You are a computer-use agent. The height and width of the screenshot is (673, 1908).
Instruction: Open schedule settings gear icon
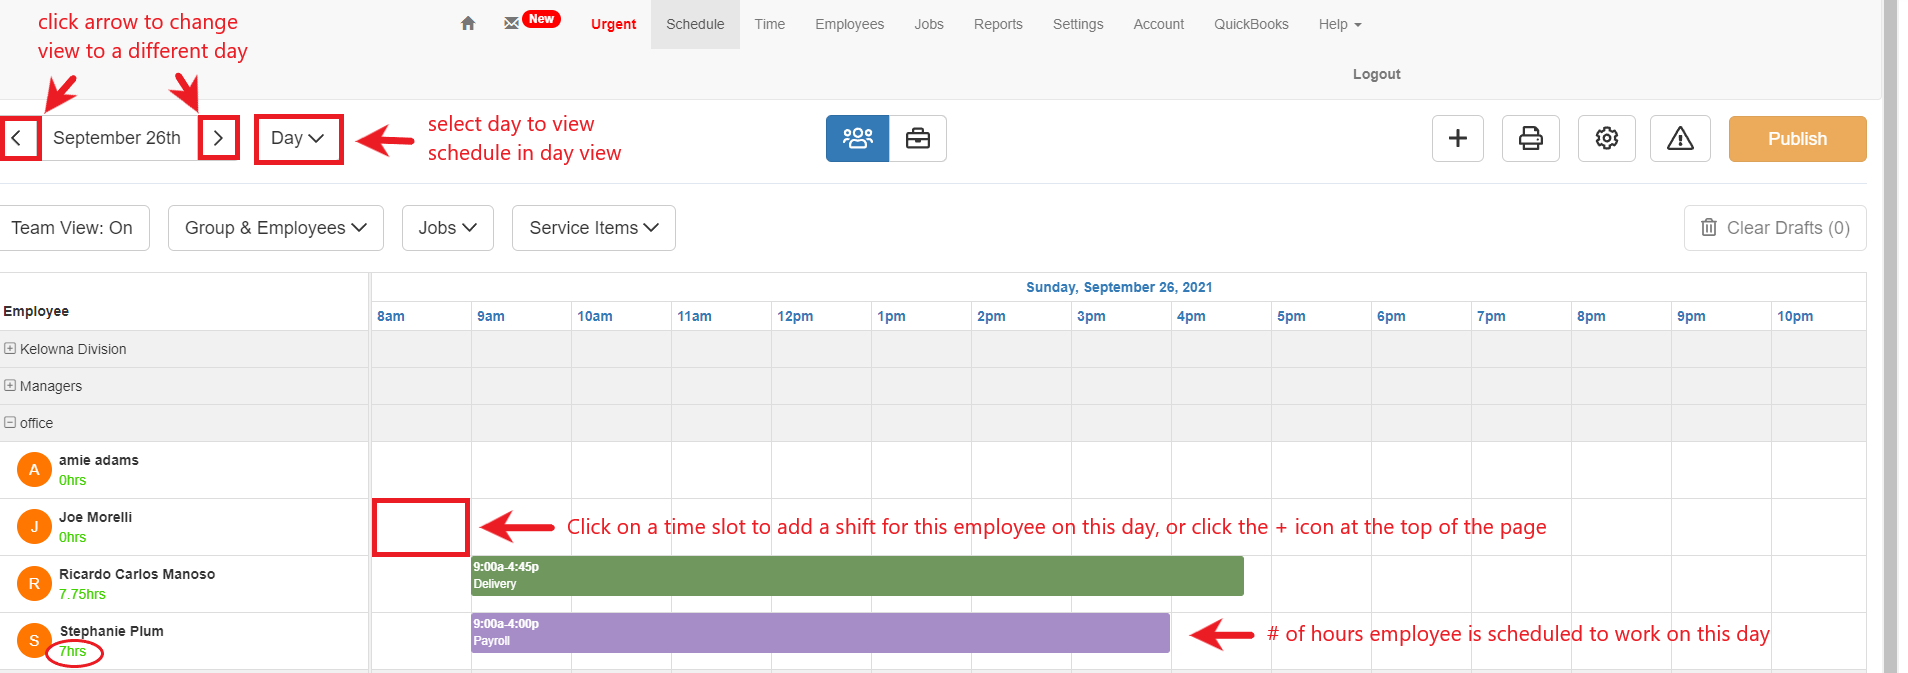click(1606, 138)
